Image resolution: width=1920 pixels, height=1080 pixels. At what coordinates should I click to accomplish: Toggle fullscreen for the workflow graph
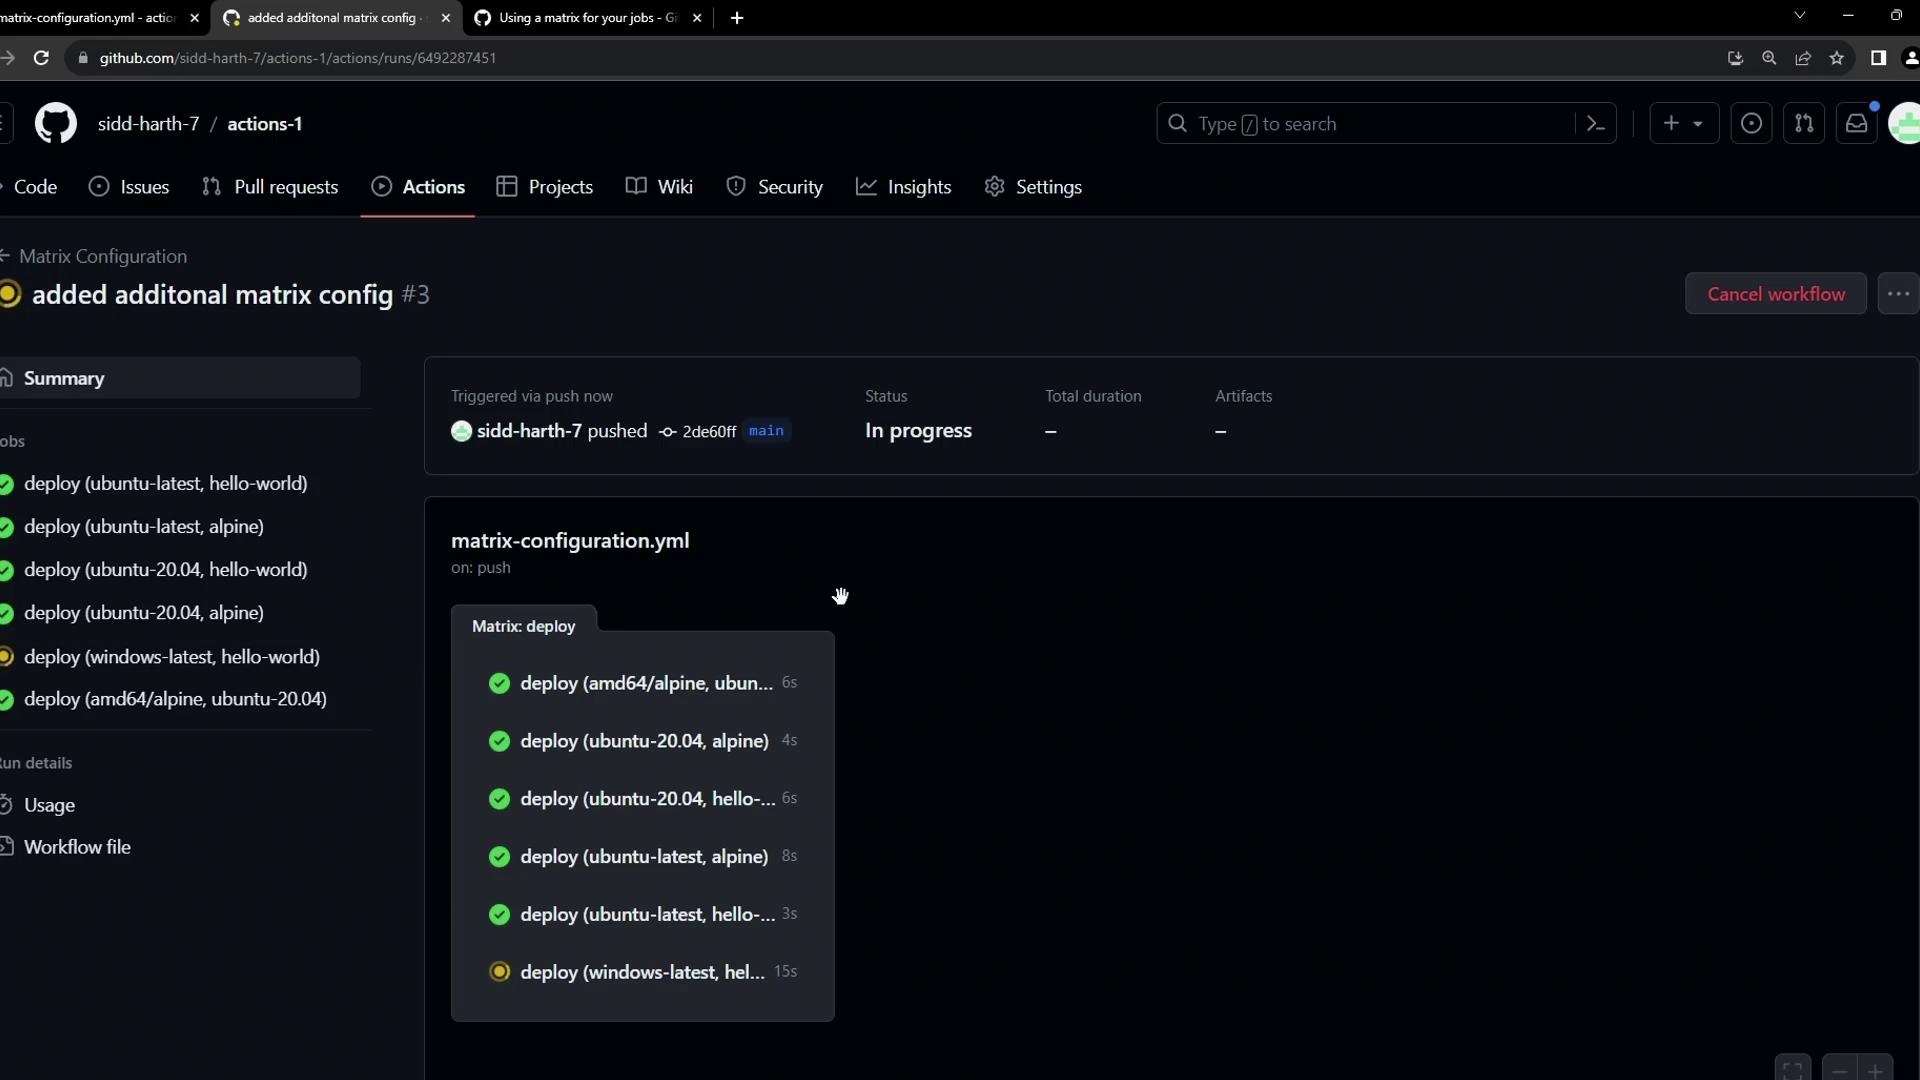click(1793, 1070)
